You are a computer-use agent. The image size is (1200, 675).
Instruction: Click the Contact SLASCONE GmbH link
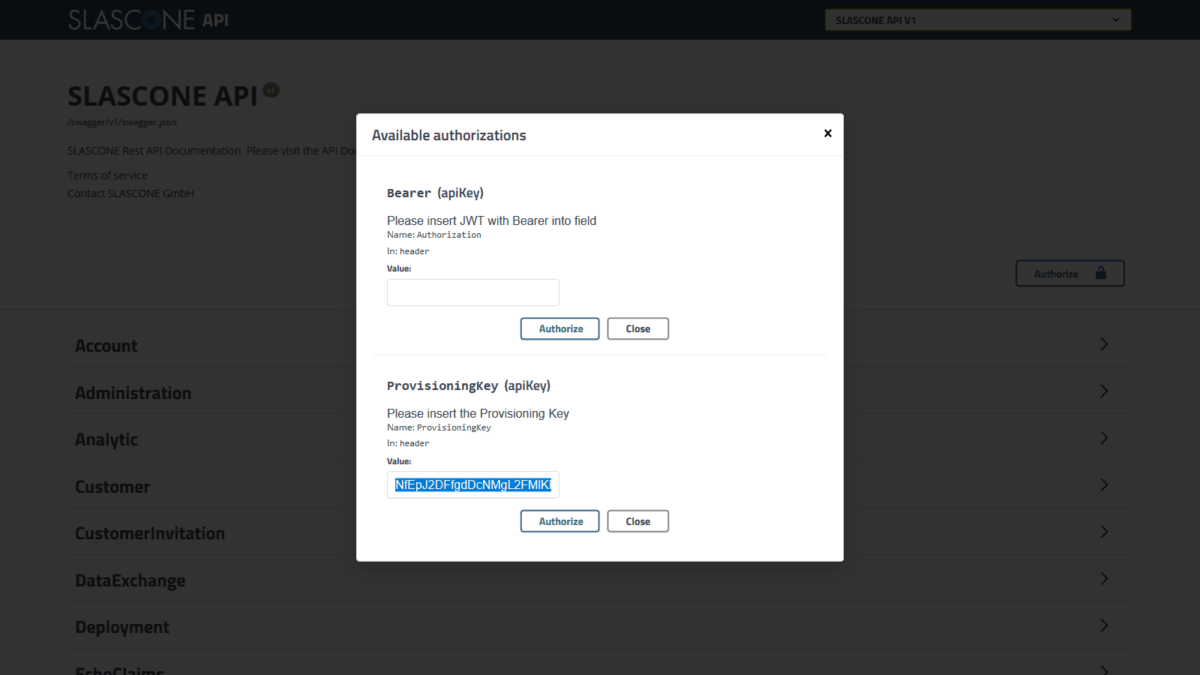[x=130, y=193]
